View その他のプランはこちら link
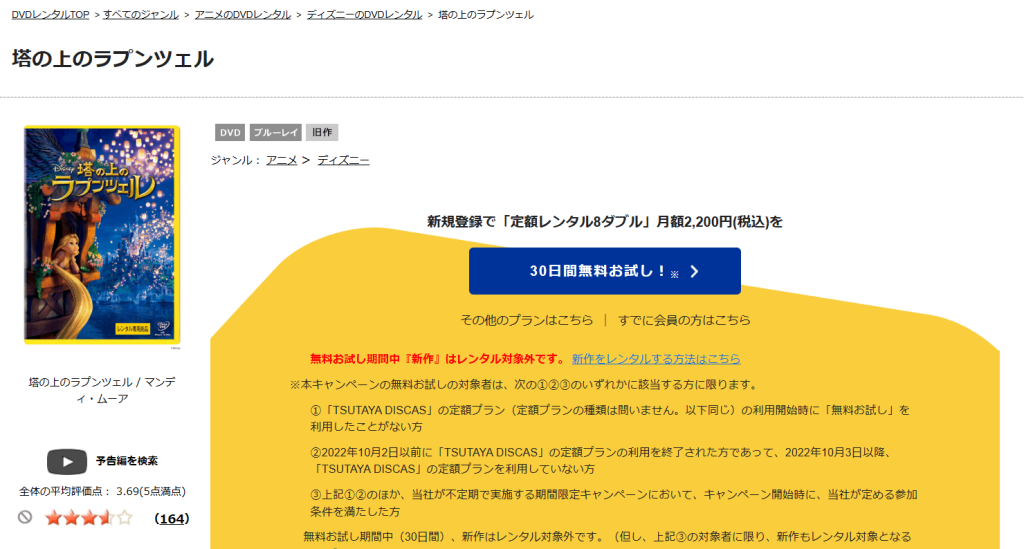This screenshot has width=1024, height=549. [x=527, y=320]
